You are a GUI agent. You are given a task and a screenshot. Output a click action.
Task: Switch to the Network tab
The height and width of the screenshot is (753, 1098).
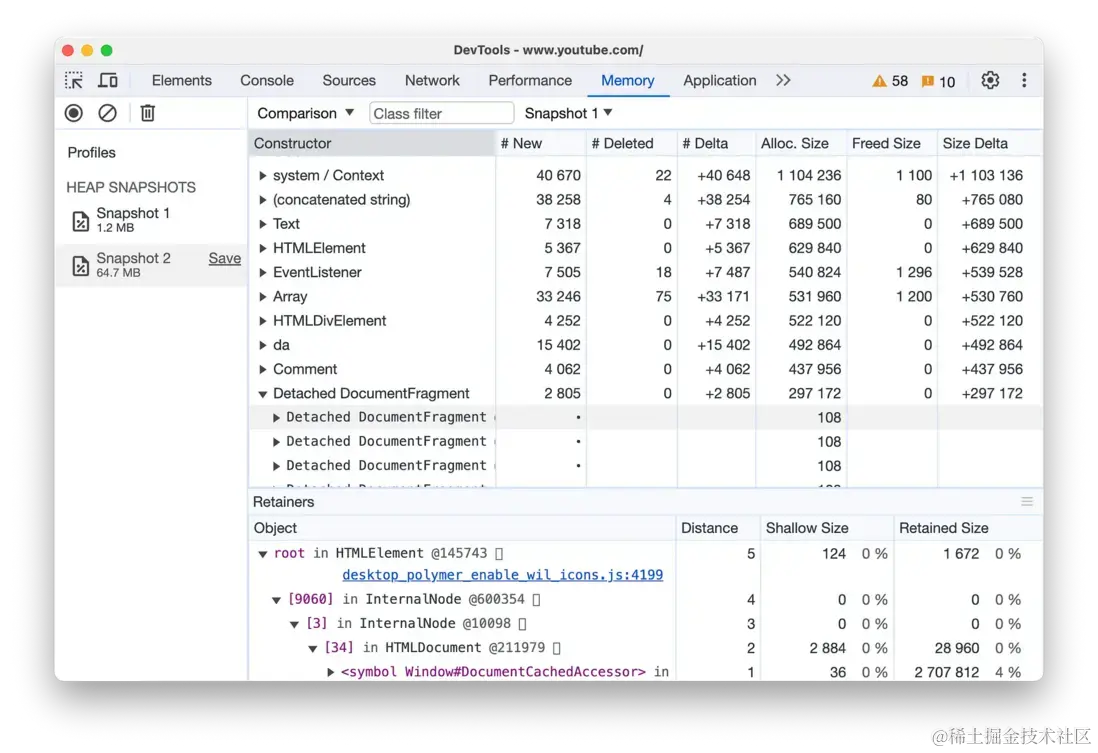pyautogui.click(x=432, y=81)
